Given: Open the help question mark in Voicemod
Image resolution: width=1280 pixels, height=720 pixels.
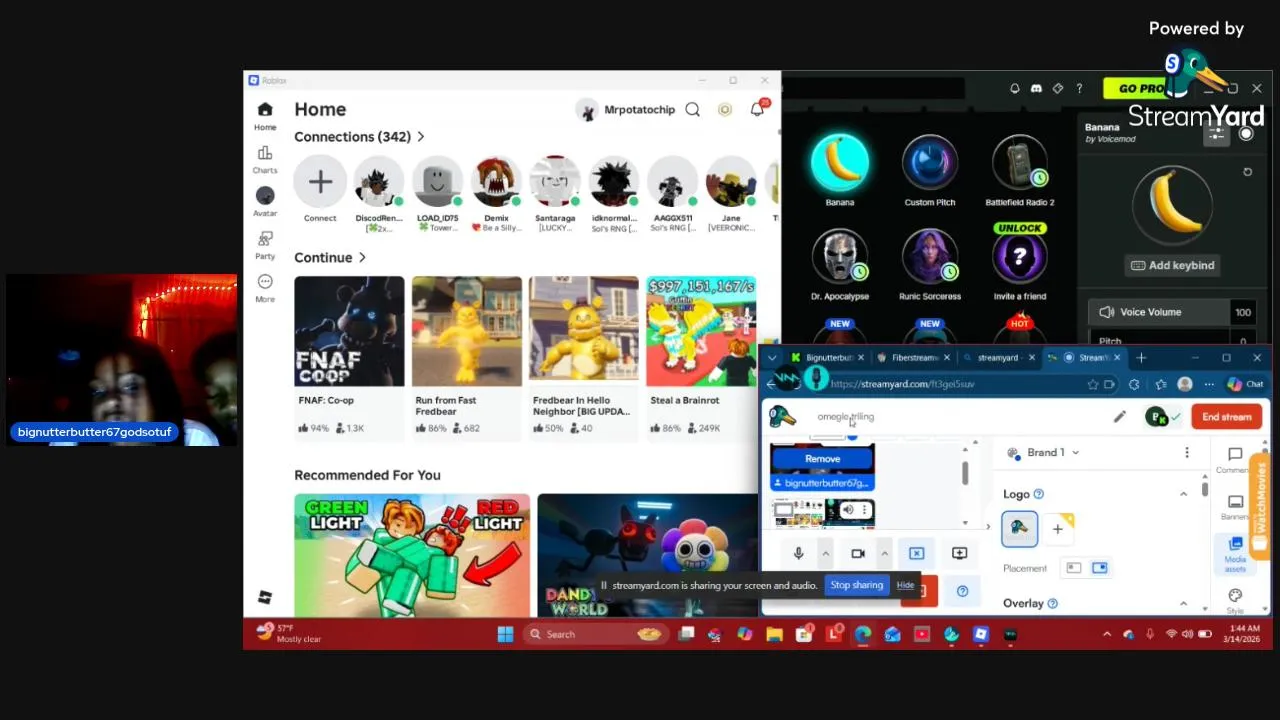Looking at the screenshot, I should 1079,89.
